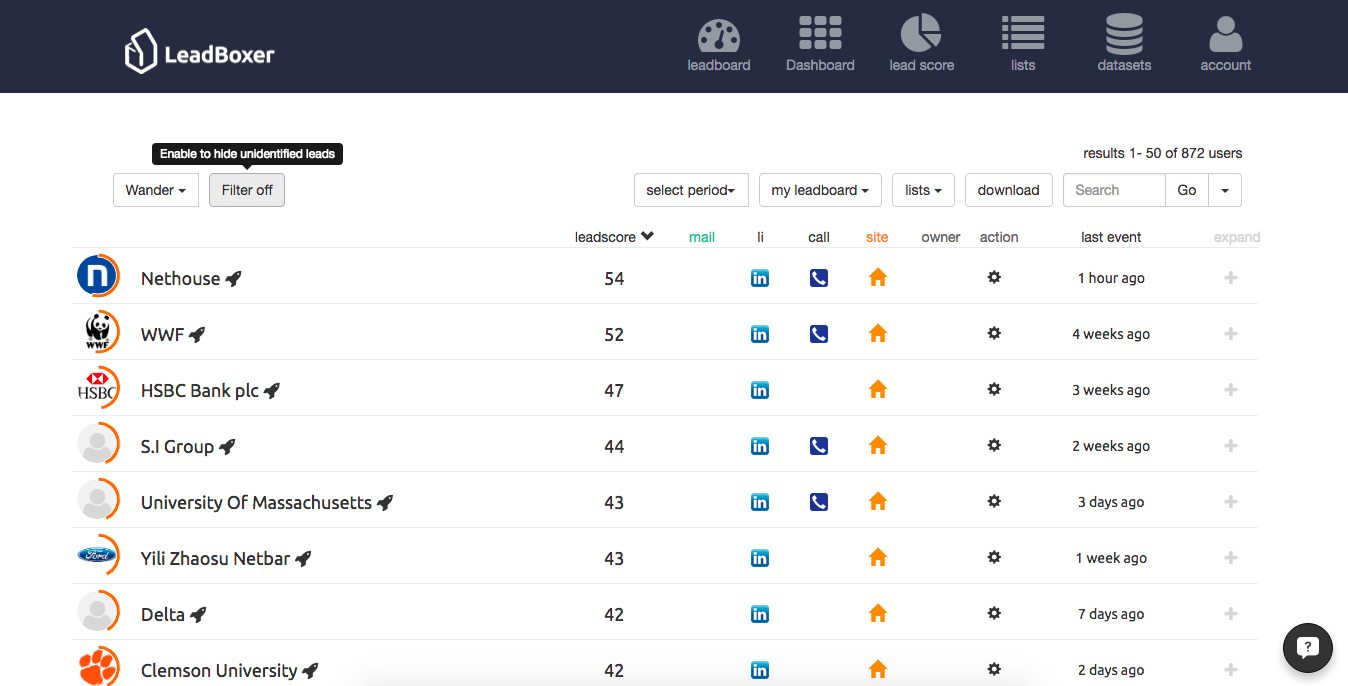Sort by the leadscore column header
The width and height of the screenshot is (1348, 686).
tap(614, 237)
